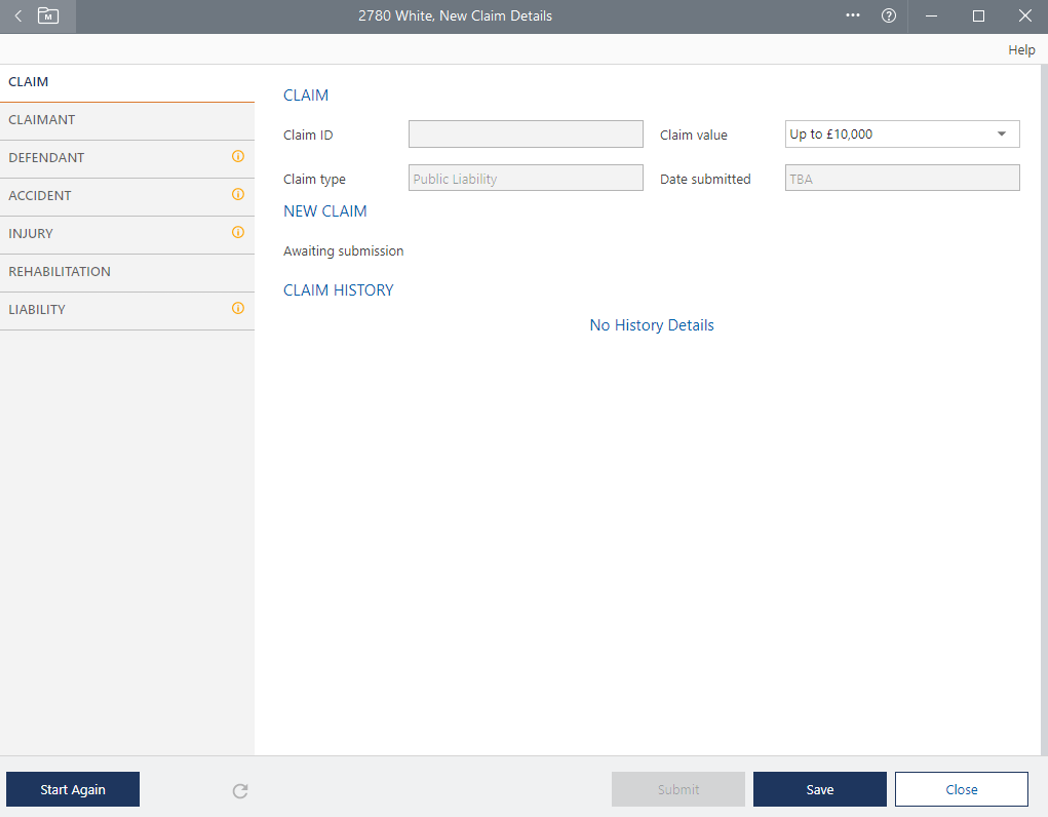This screenshot has height=817, width=1048.
Task: Click the refresh icon in bottom bar
Action: (x=240, y=791)
